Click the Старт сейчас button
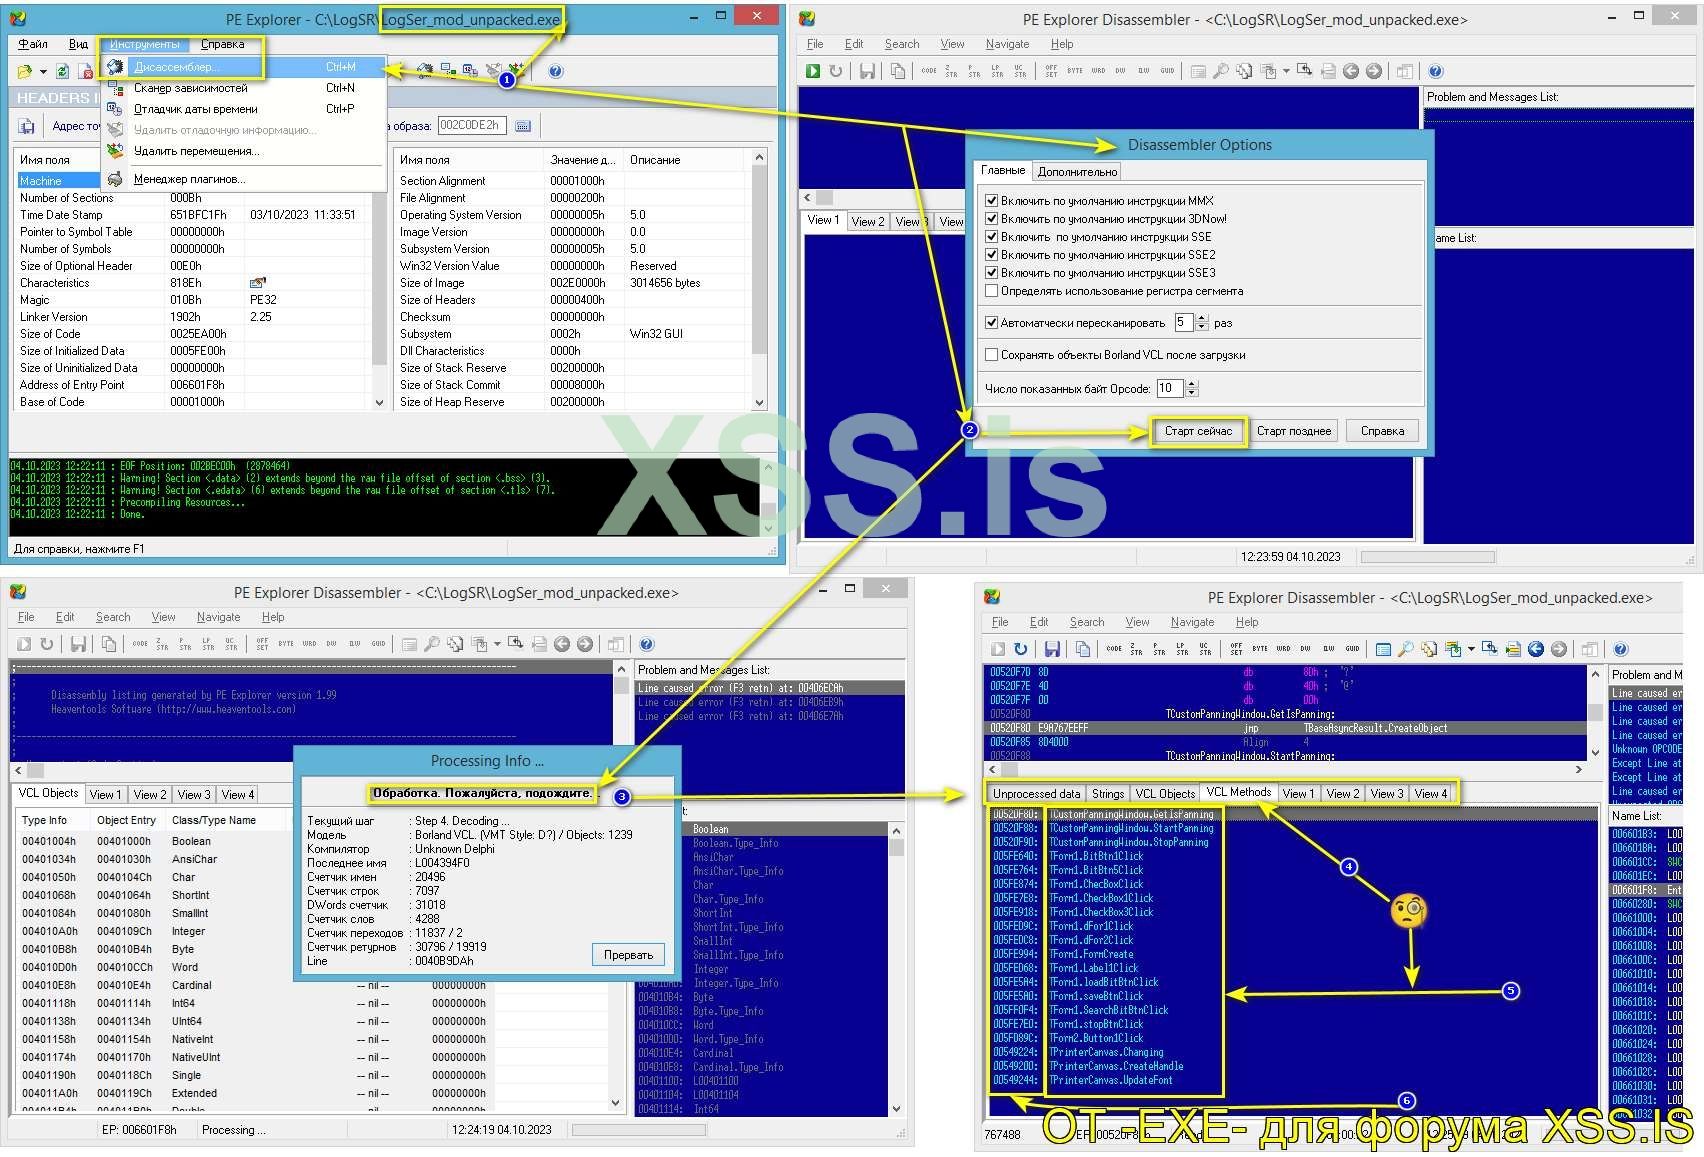This screenshot has width=1704, height=1157. click(x=1198, y=431)
